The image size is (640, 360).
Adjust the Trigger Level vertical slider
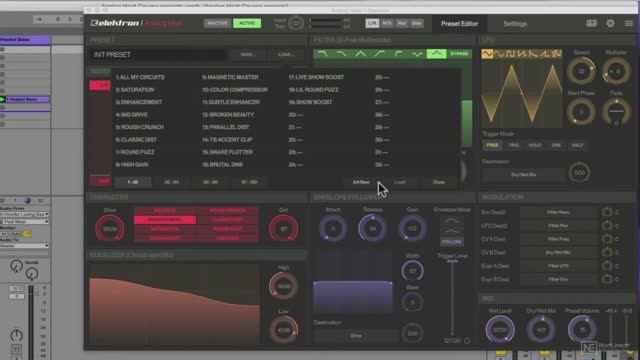[452, 298]
